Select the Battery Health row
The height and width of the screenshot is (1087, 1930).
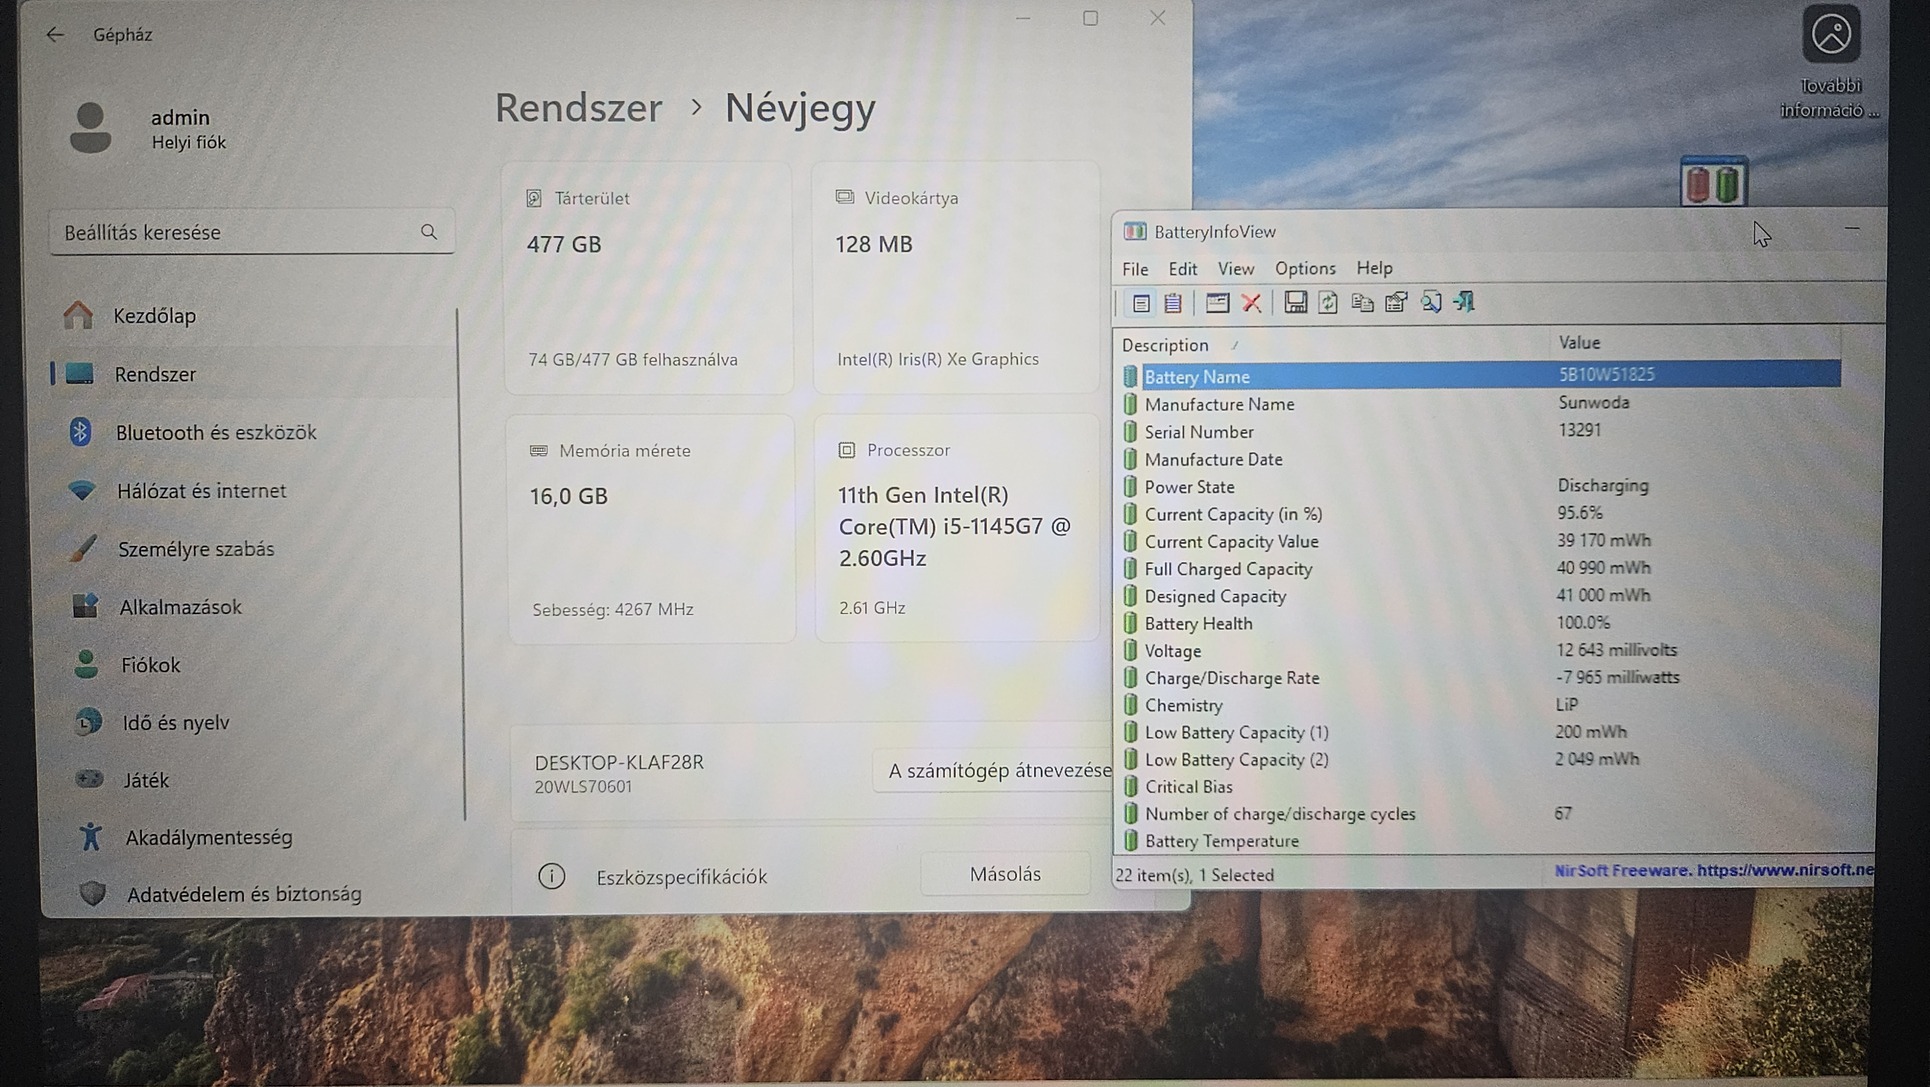(x=1198, y=623)
